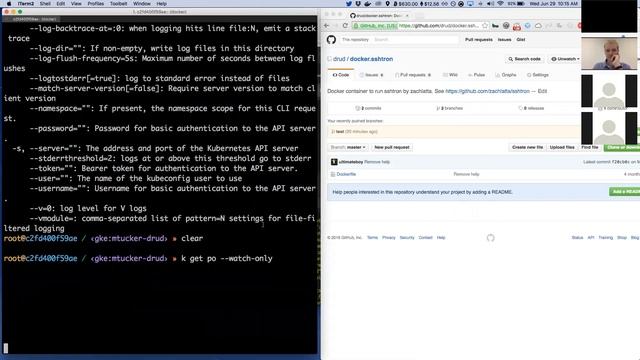This screenshot has height=360, width=640.
Task: Click the cloud extension icon in browser toolbar
Action: pyautogui.click(x=538, y=26)
